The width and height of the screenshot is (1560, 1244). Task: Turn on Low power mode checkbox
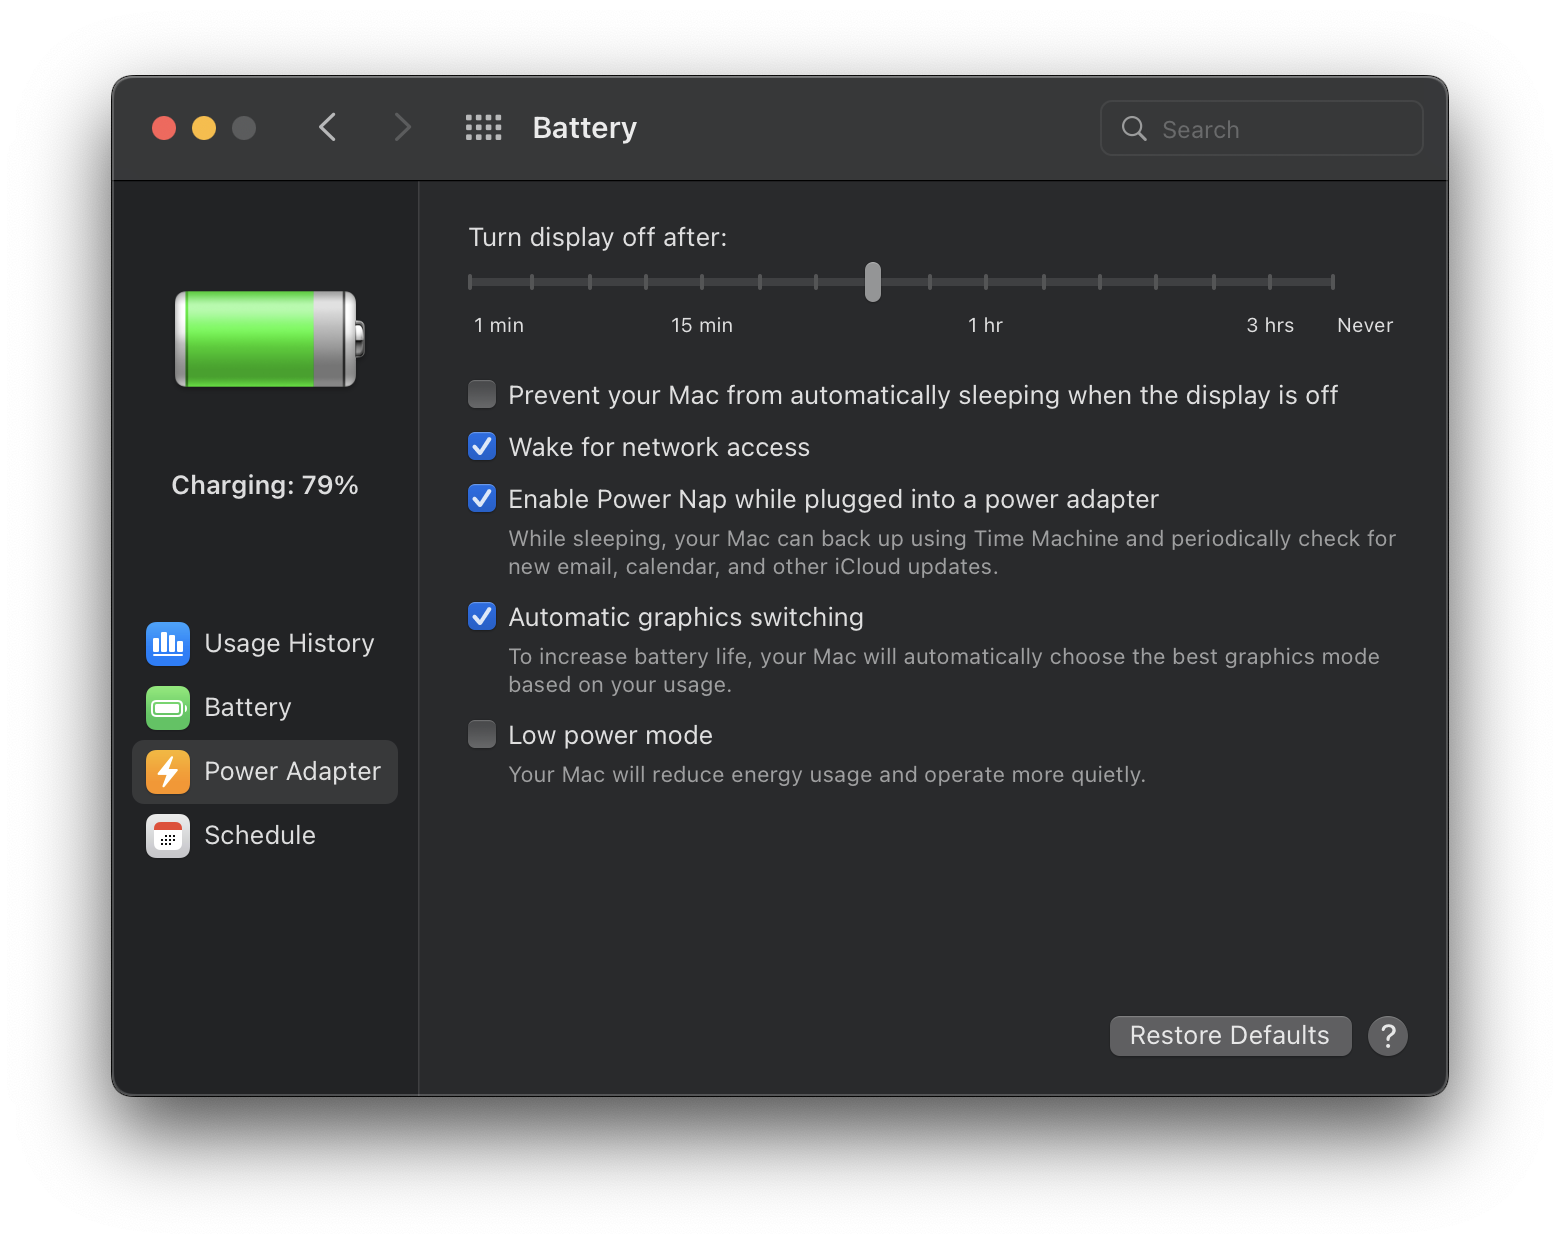click(x=482, y=735)
